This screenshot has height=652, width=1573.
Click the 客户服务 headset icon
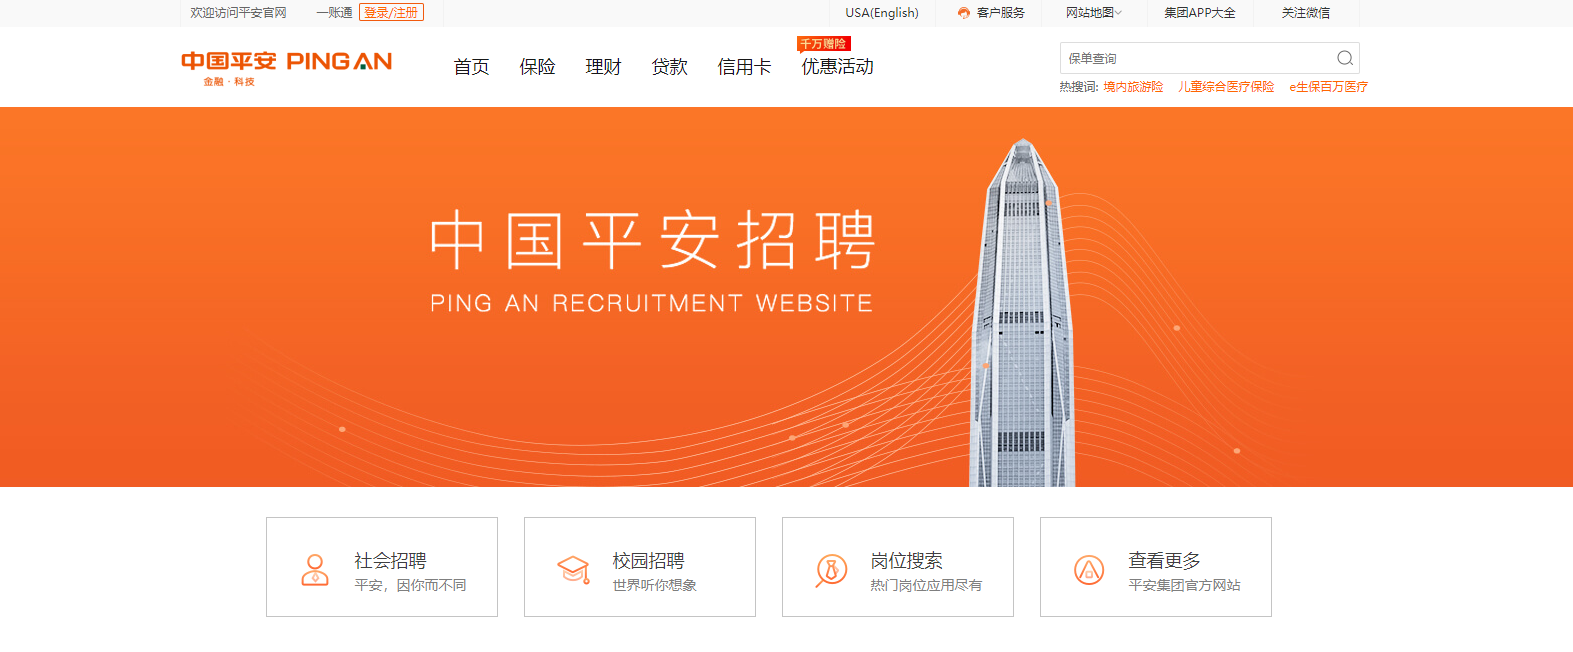(x=964, y=13)
